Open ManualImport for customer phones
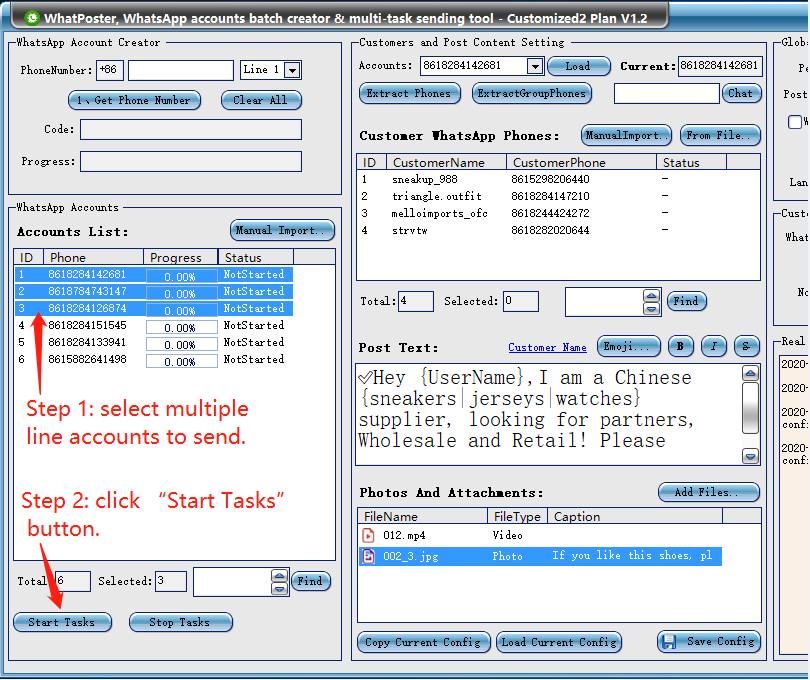Viewport: 810px width, 680px height. [626, 135]
